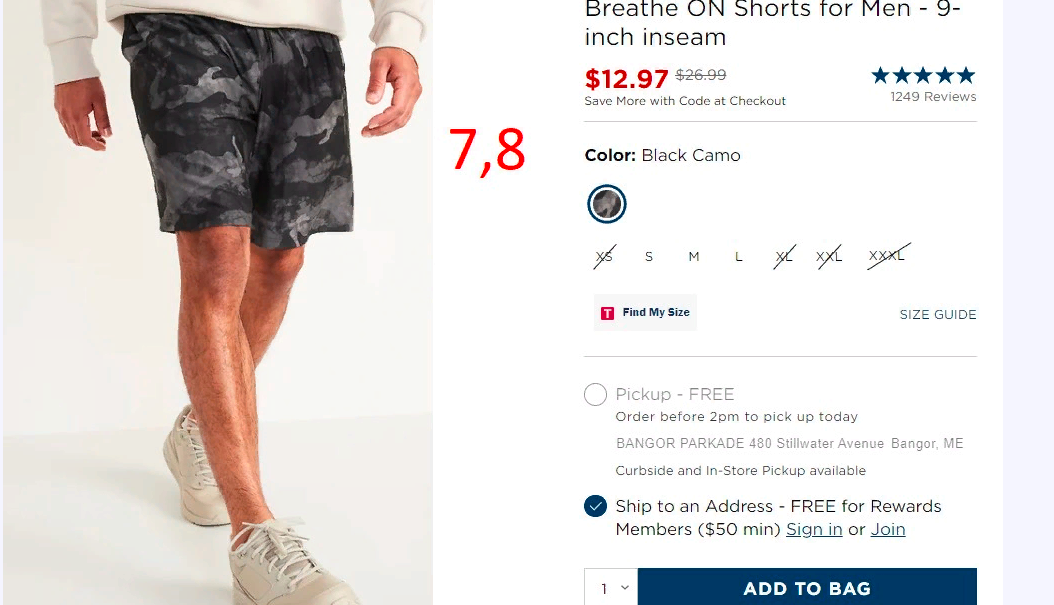1054x605 pixels.
Task: Open the 1249 Reviews link
Action: pyautogui.click(x=933, y=97)
